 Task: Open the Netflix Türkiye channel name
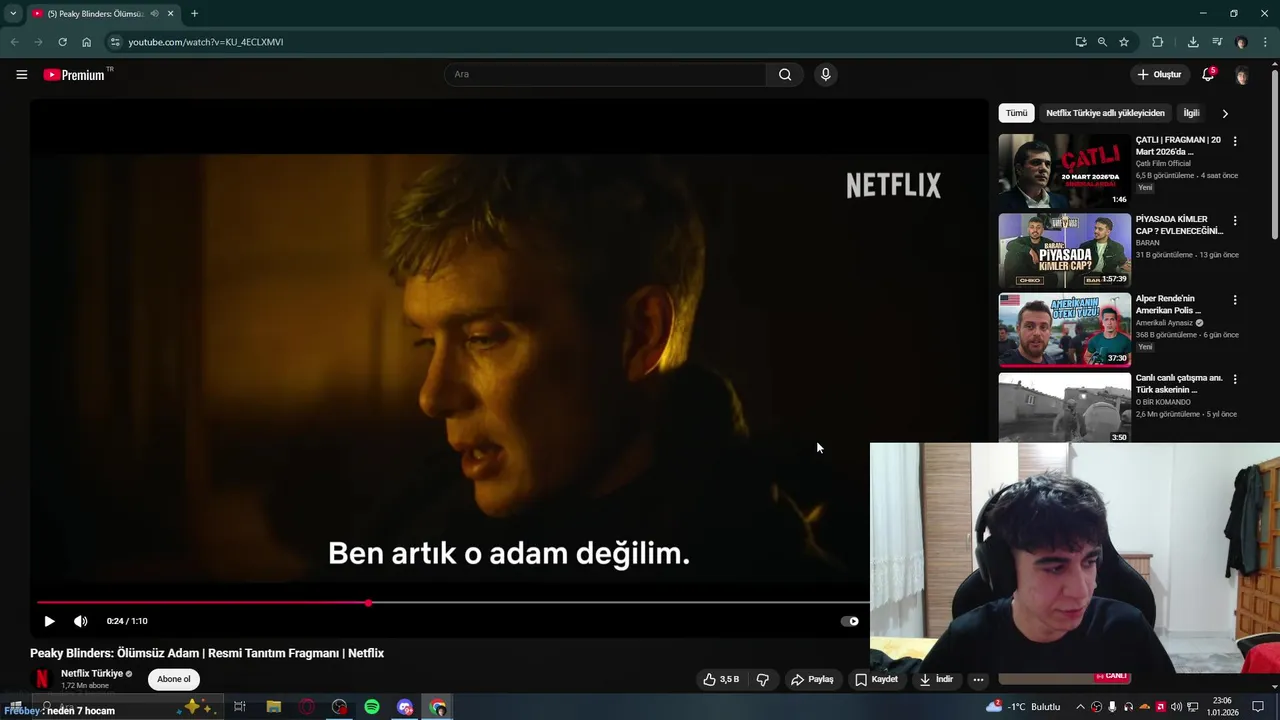92,673
